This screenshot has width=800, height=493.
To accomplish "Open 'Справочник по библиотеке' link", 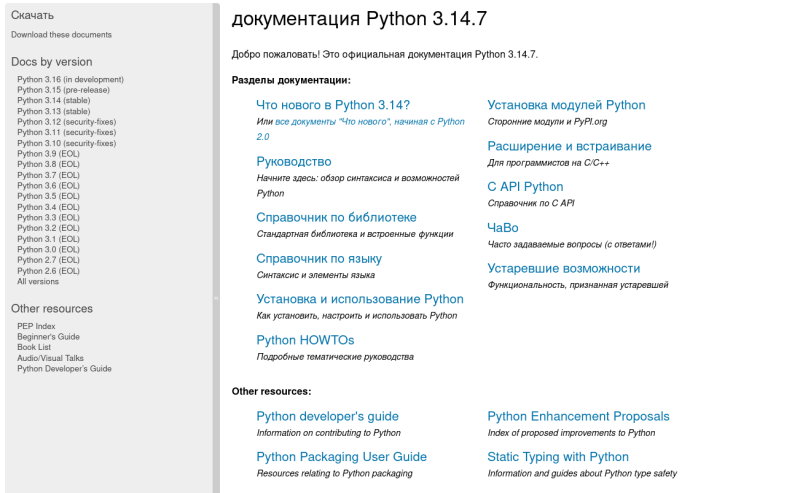I will pyautogui.click(x=336, y=217).
